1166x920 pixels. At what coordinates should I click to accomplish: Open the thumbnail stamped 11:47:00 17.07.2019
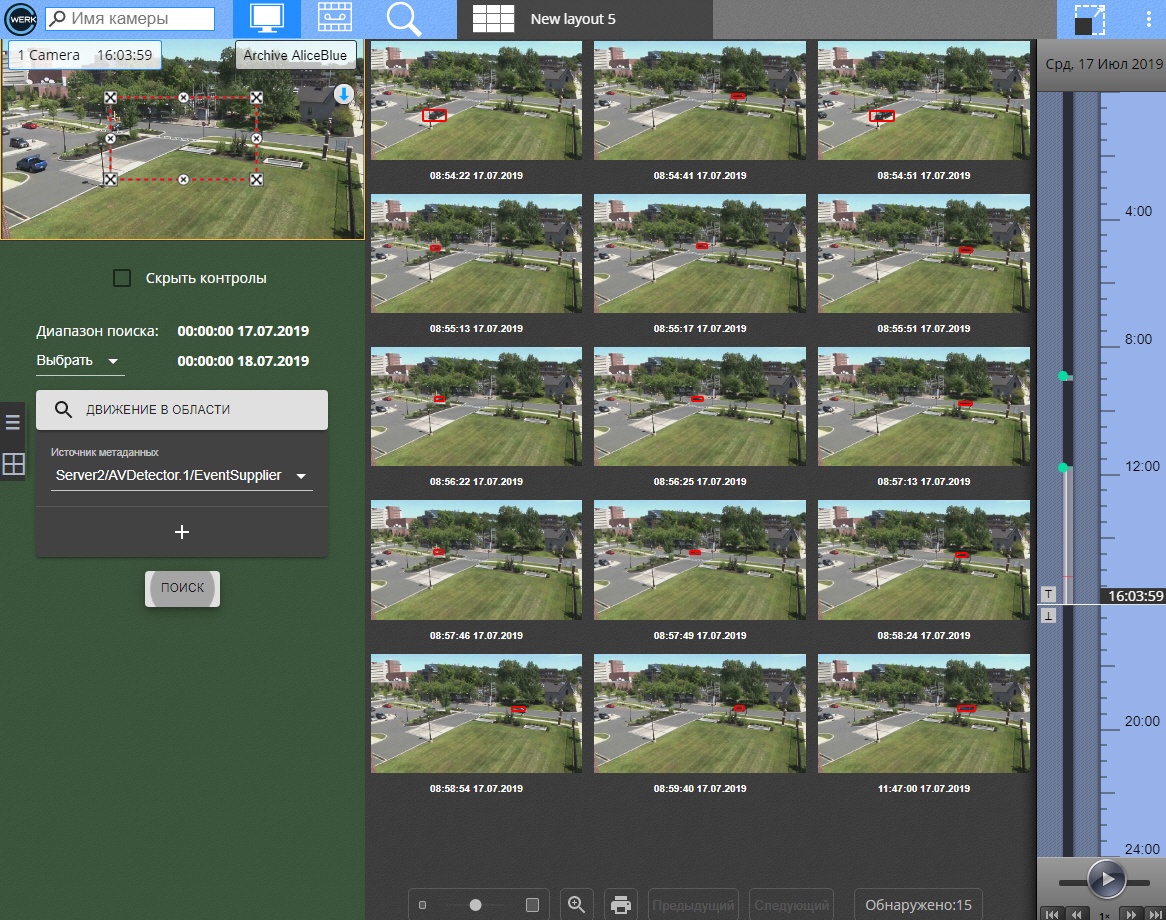[924, 713]
